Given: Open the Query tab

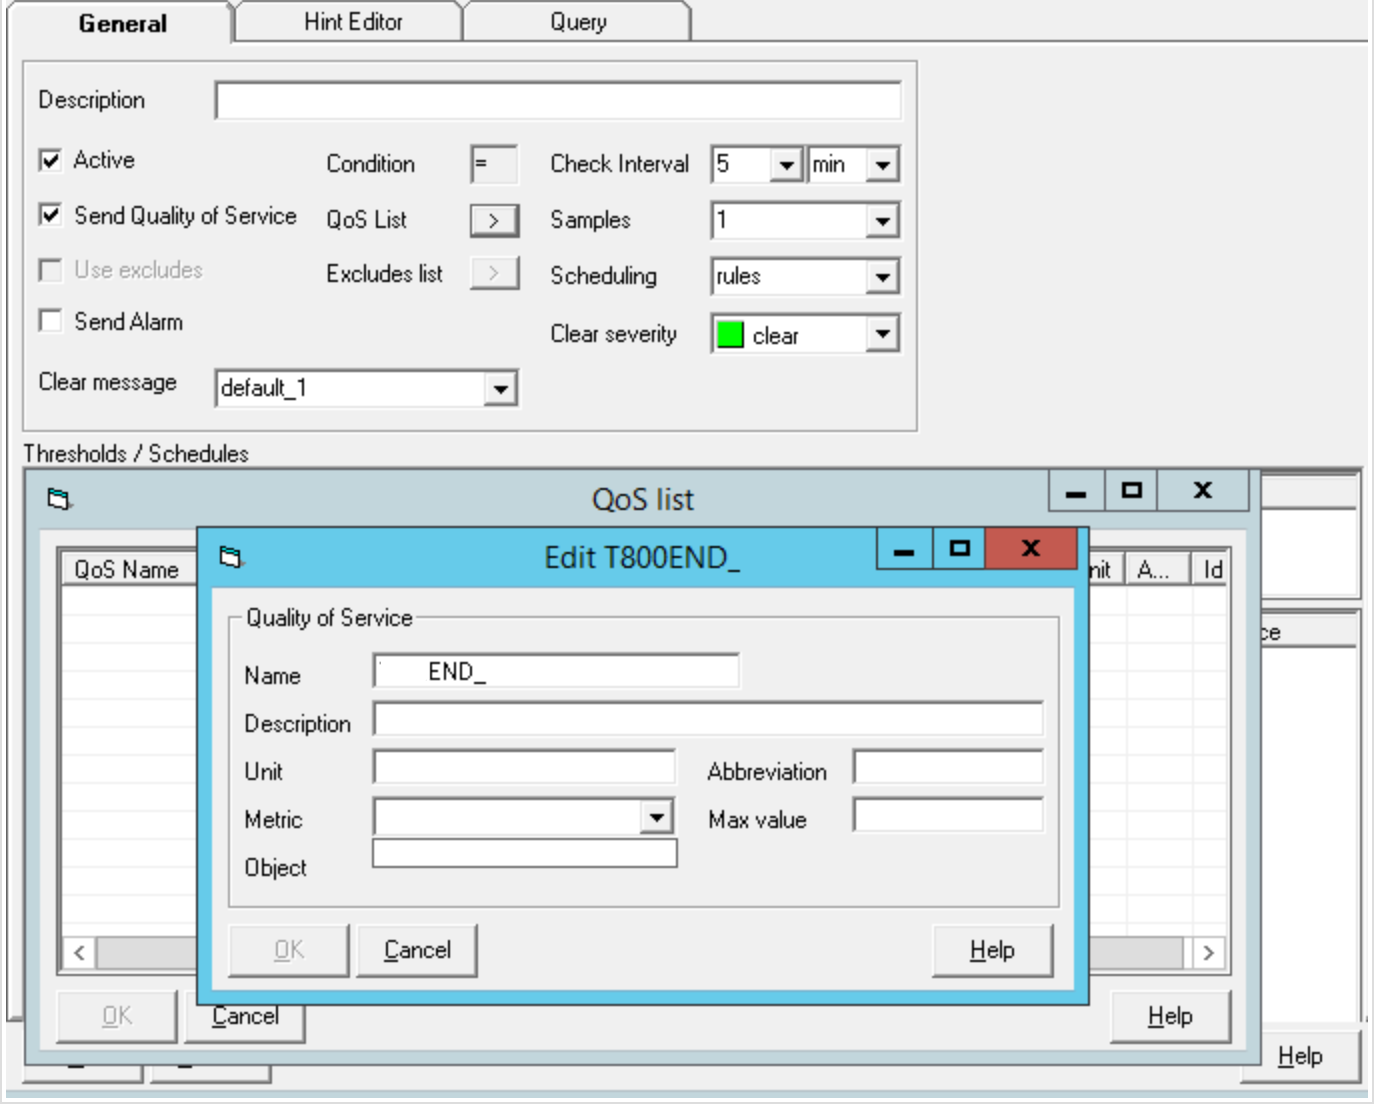Looking at the screenshot, I should click(x=578, y=22).
